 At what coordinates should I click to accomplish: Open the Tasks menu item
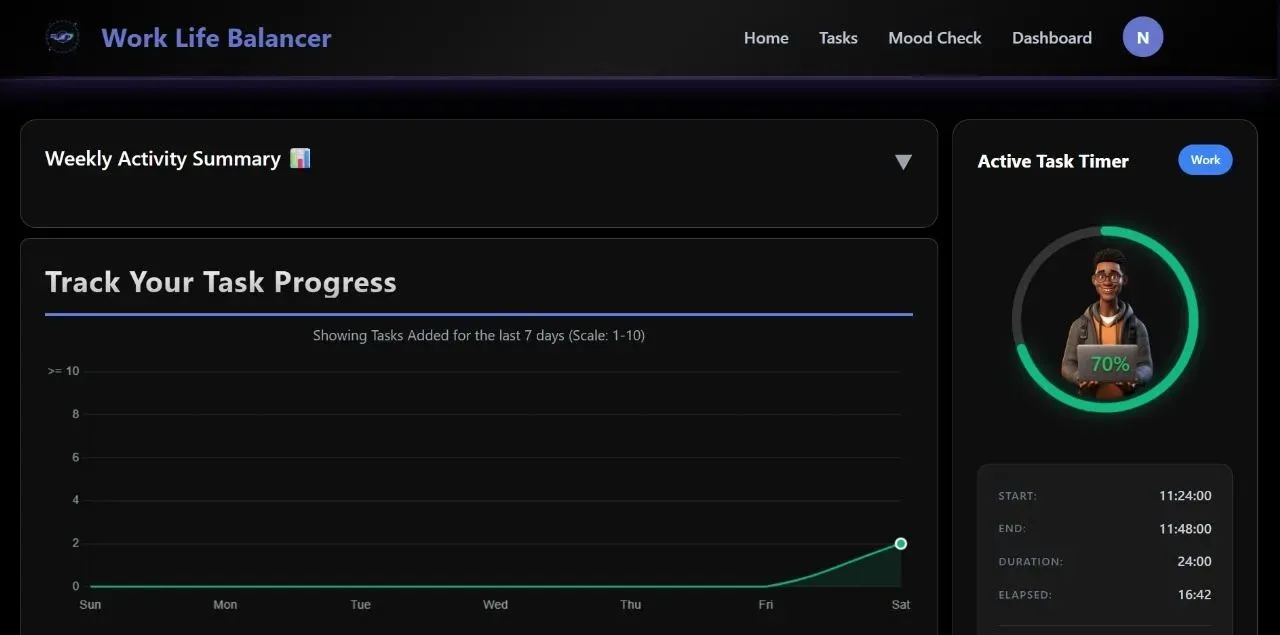(x=838, y=38)
